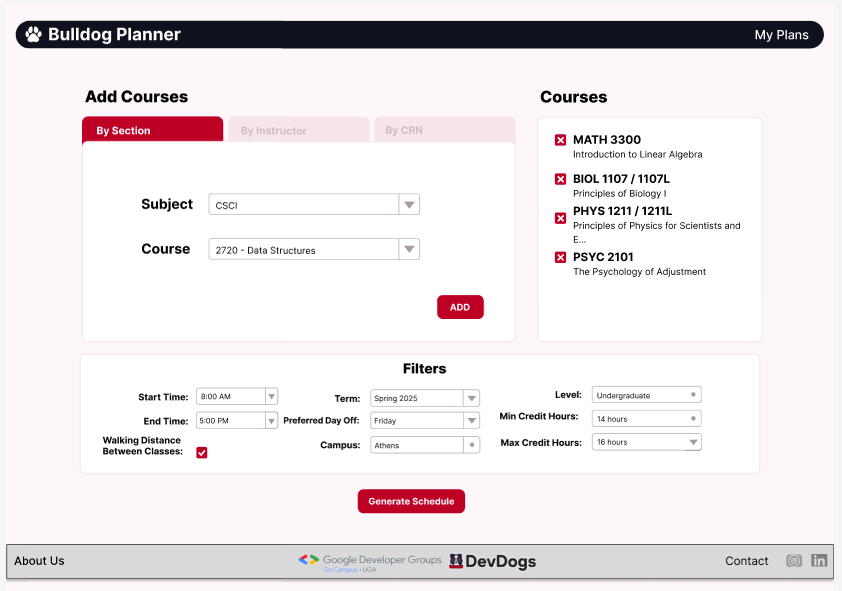Switch to the By CRN tab
842x591 pixels.
444,130
